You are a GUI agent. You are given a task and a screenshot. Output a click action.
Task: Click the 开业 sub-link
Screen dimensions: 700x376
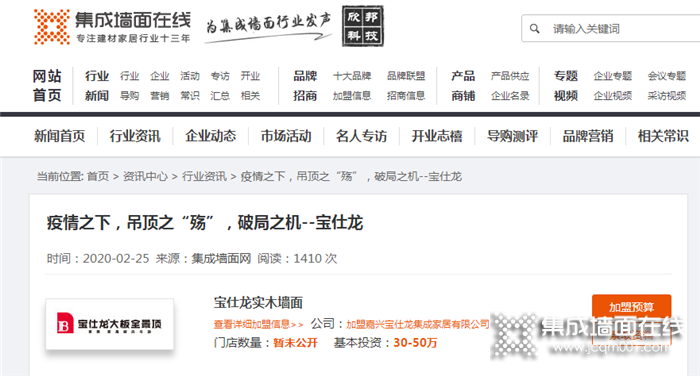[x=250, y=76]
